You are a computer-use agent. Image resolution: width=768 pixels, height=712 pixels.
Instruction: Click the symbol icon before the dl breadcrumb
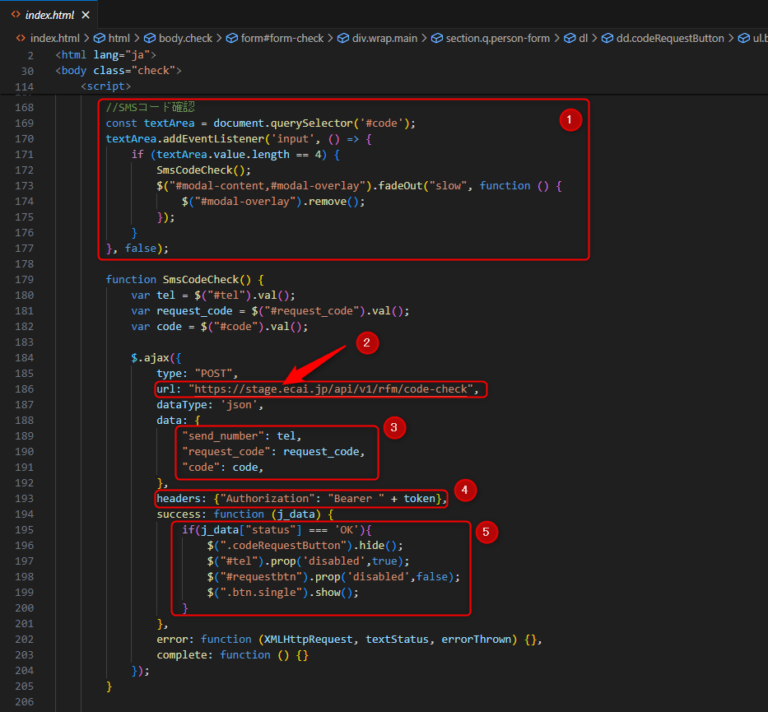(569, 38)
